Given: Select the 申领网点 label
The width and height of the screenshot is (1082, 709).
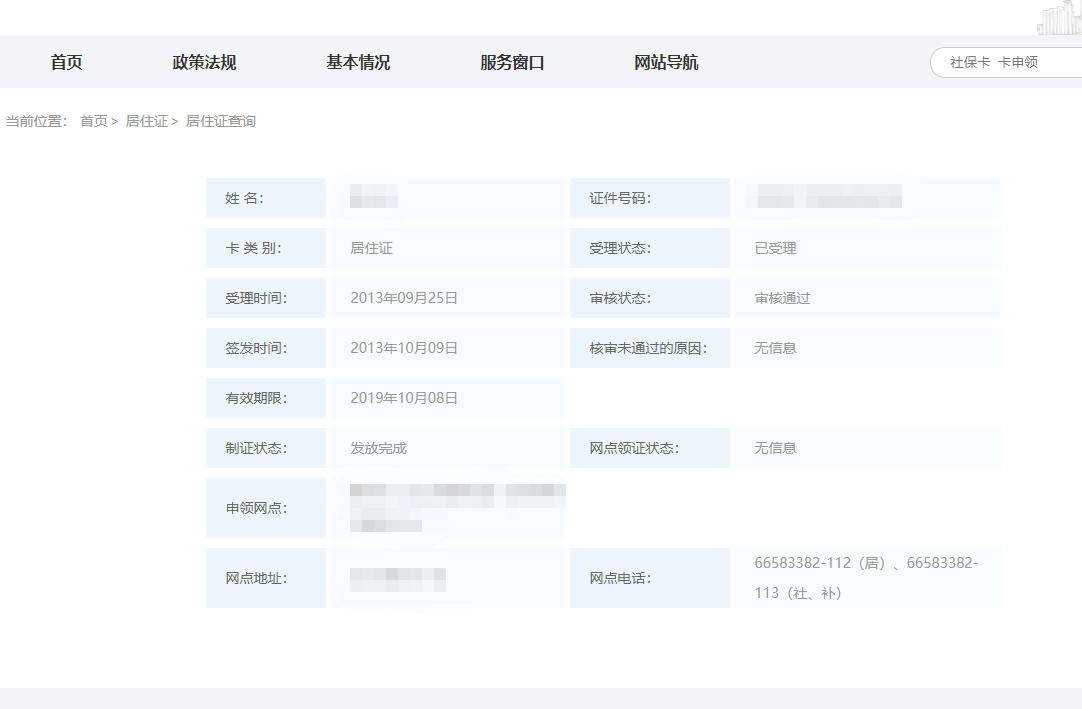Looking at the screenshot, I should click(x=256, y=508).
